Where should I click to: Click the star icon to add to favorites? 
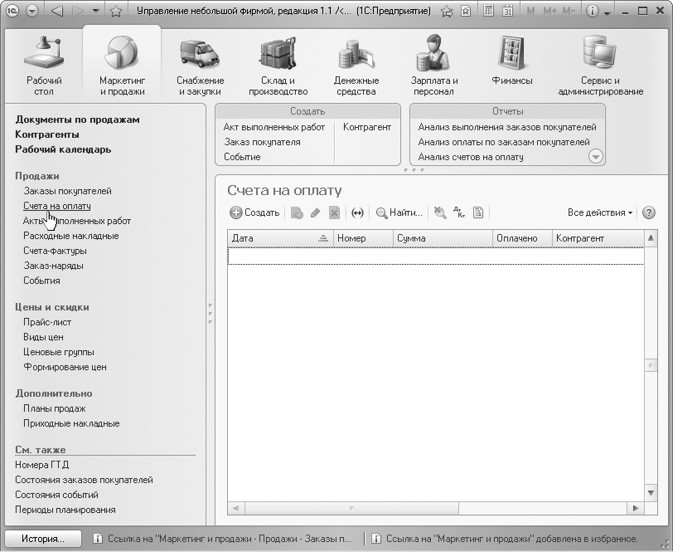(x=116, y=10)
